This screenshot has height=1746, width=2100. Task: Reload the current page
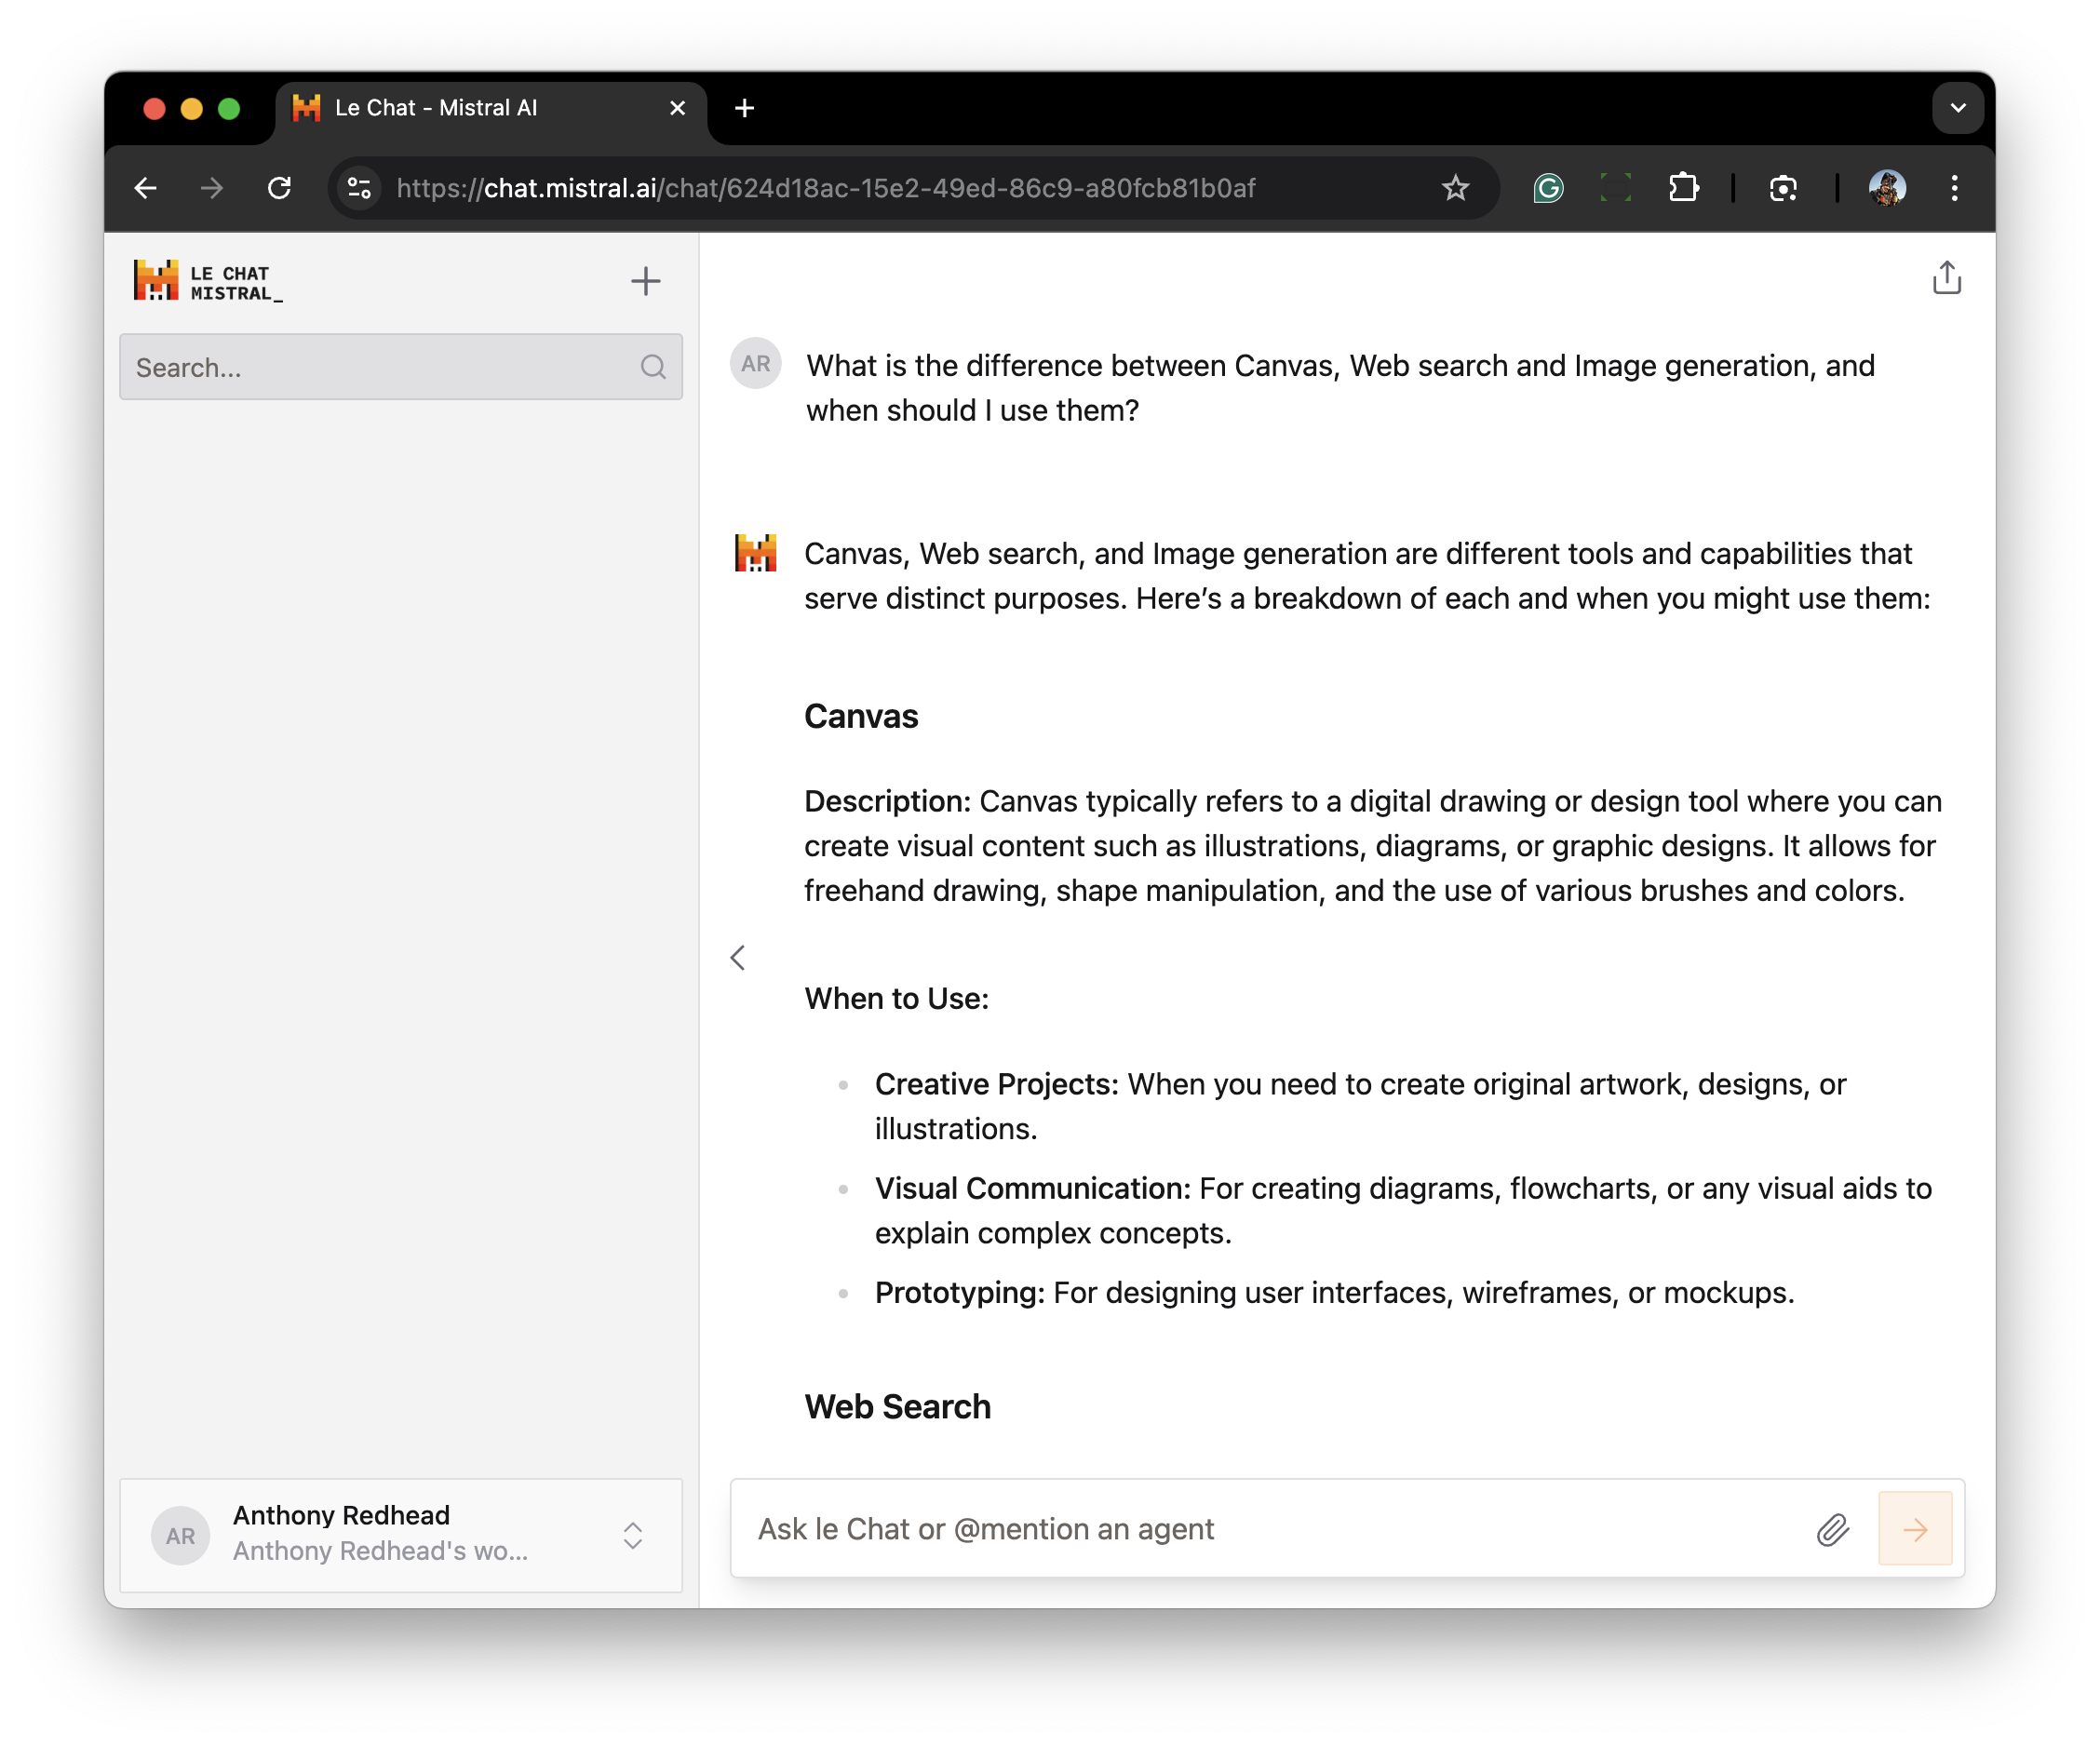(280, 188)
